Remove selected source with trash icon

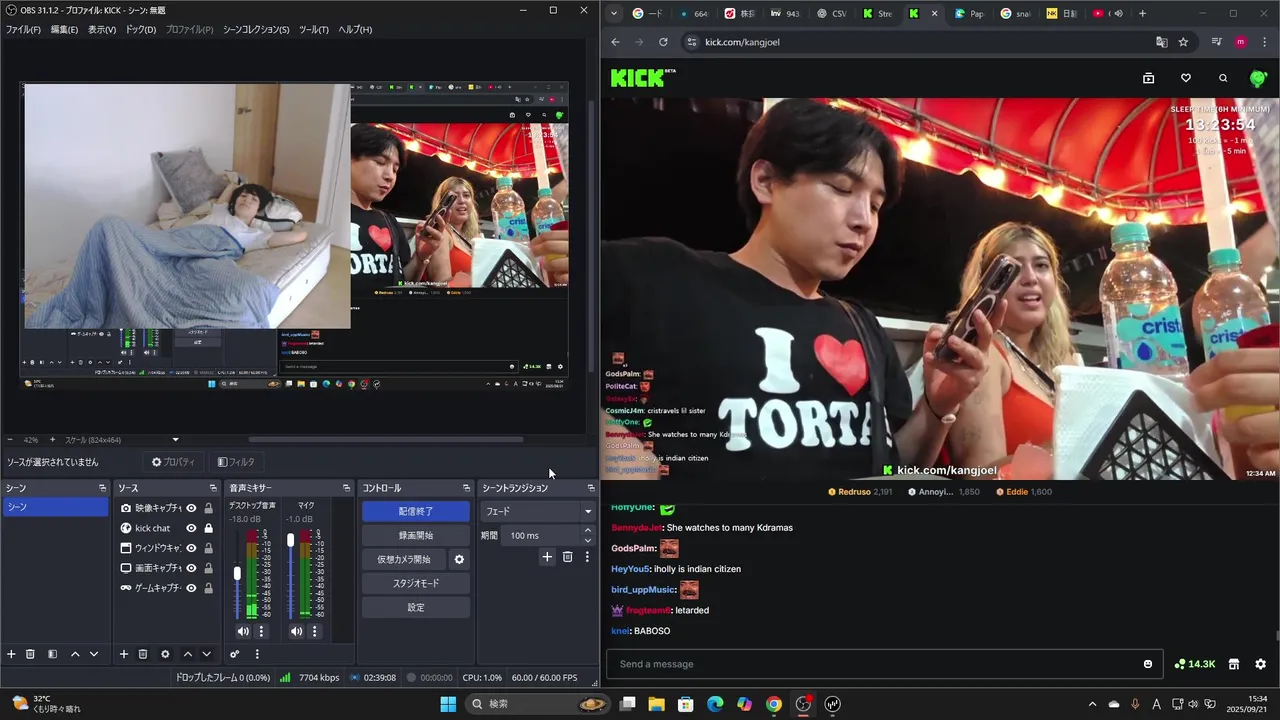coord(143,654)
